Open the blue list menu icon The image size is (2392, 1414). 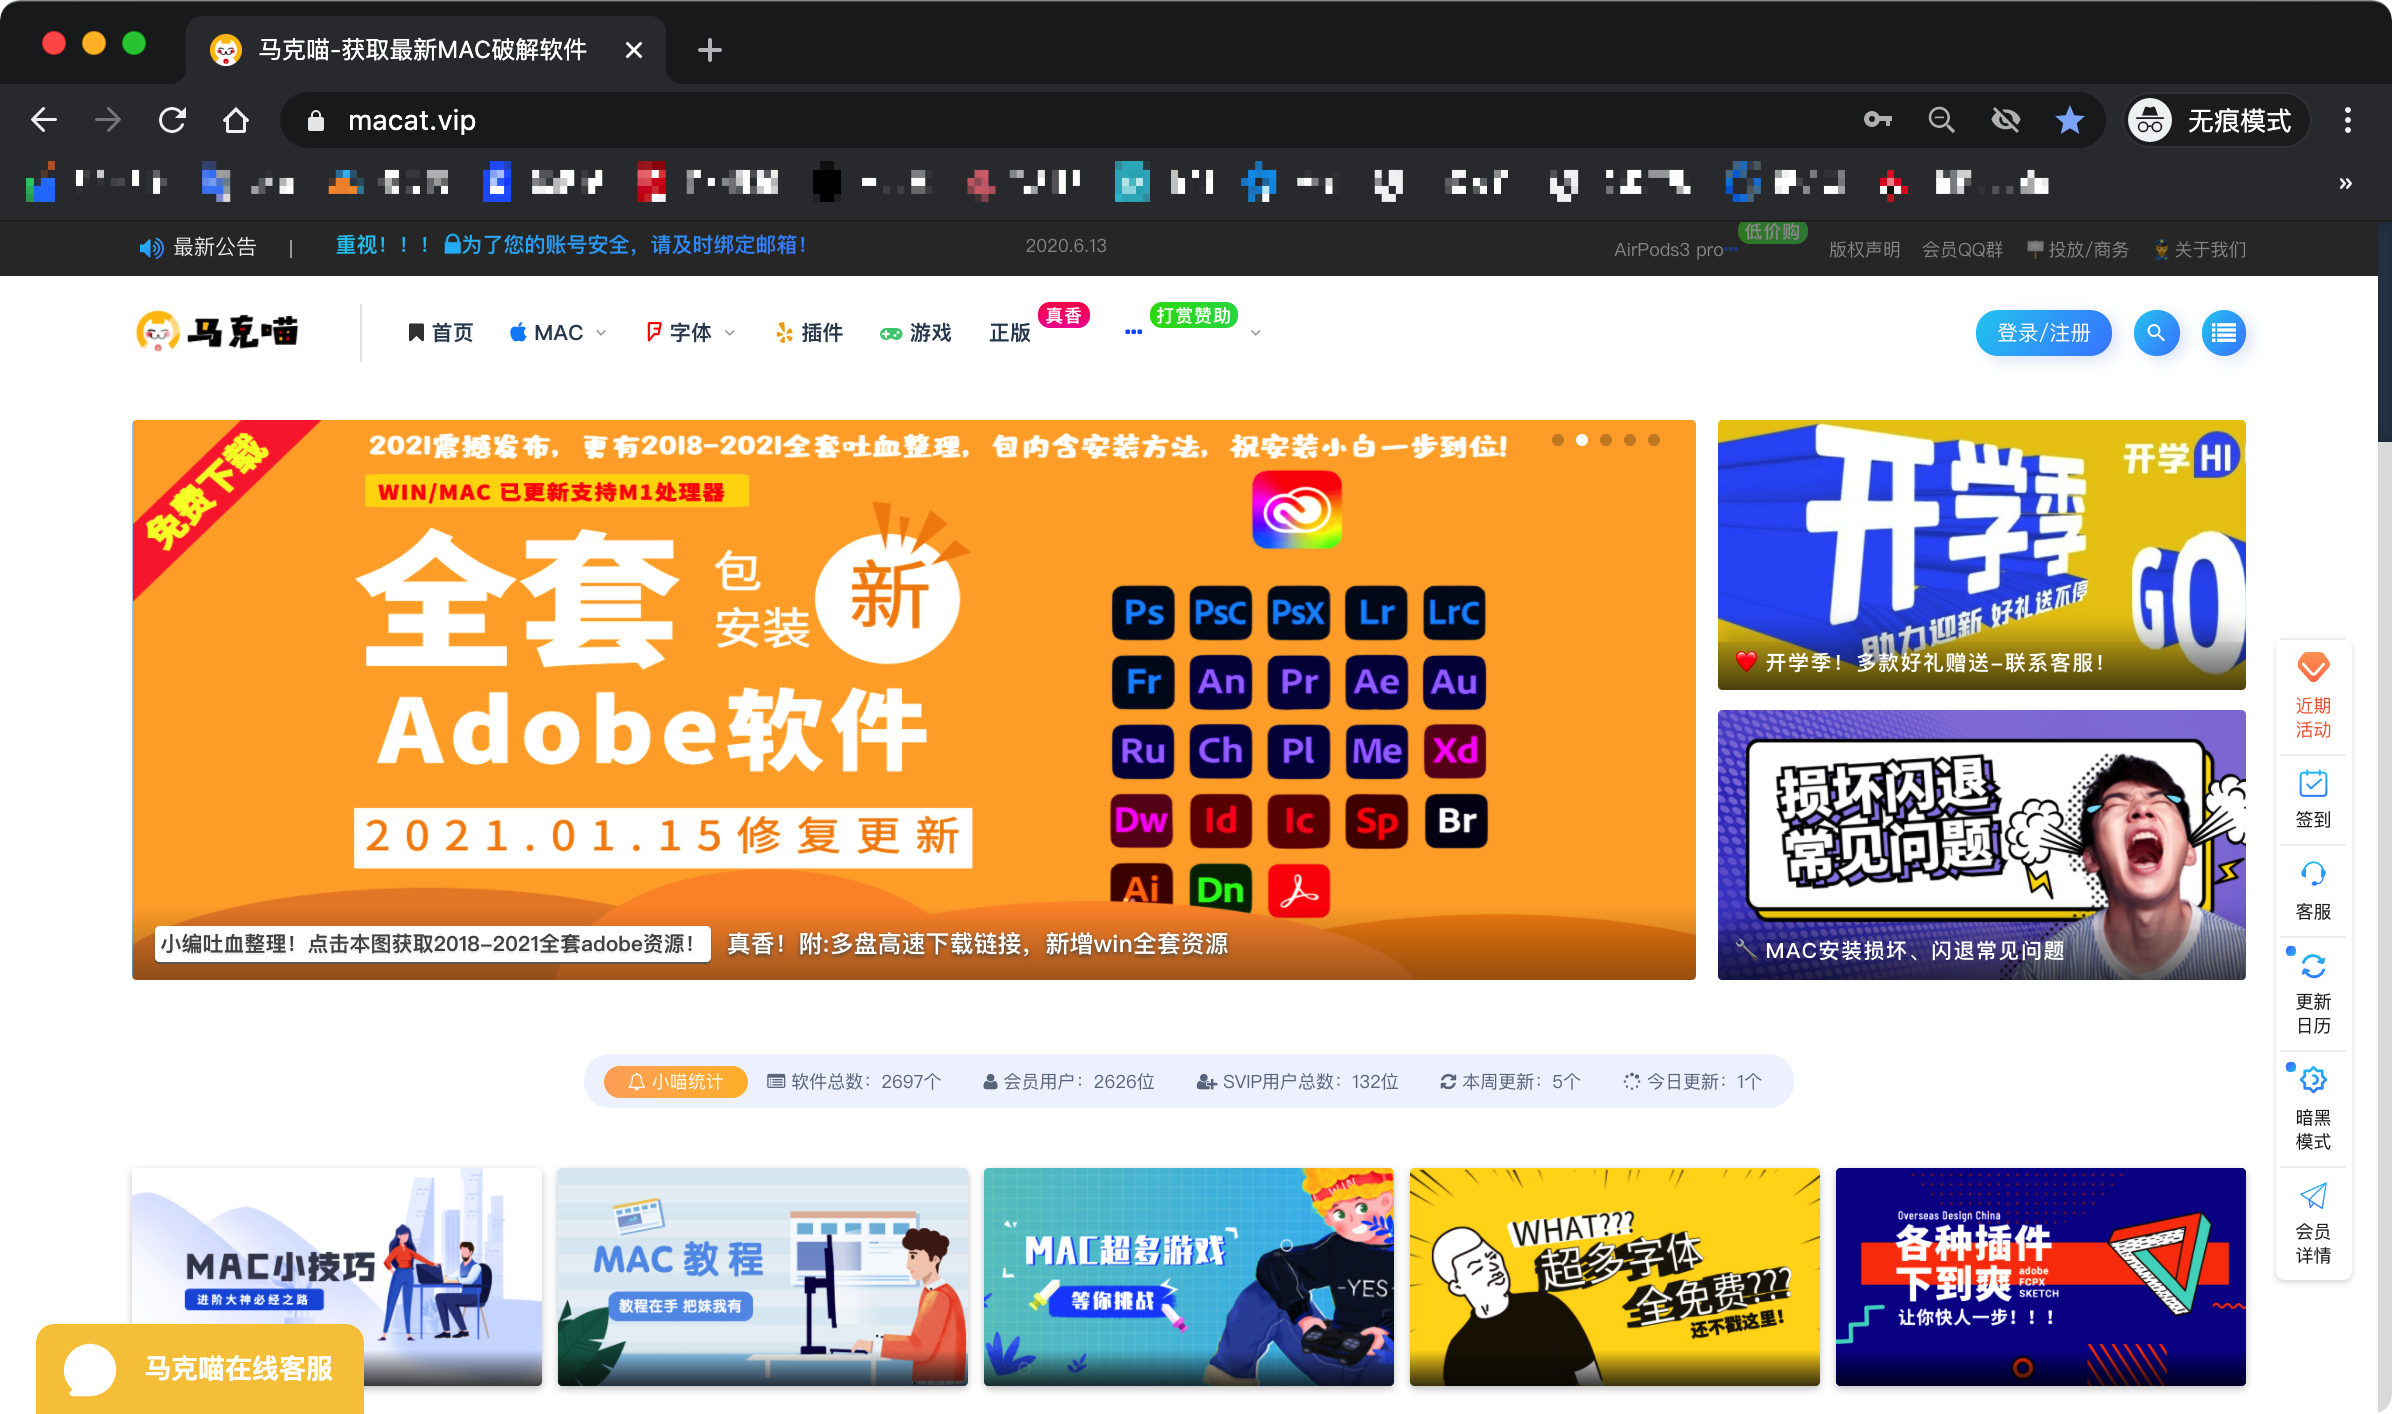tap(2224, 333)
